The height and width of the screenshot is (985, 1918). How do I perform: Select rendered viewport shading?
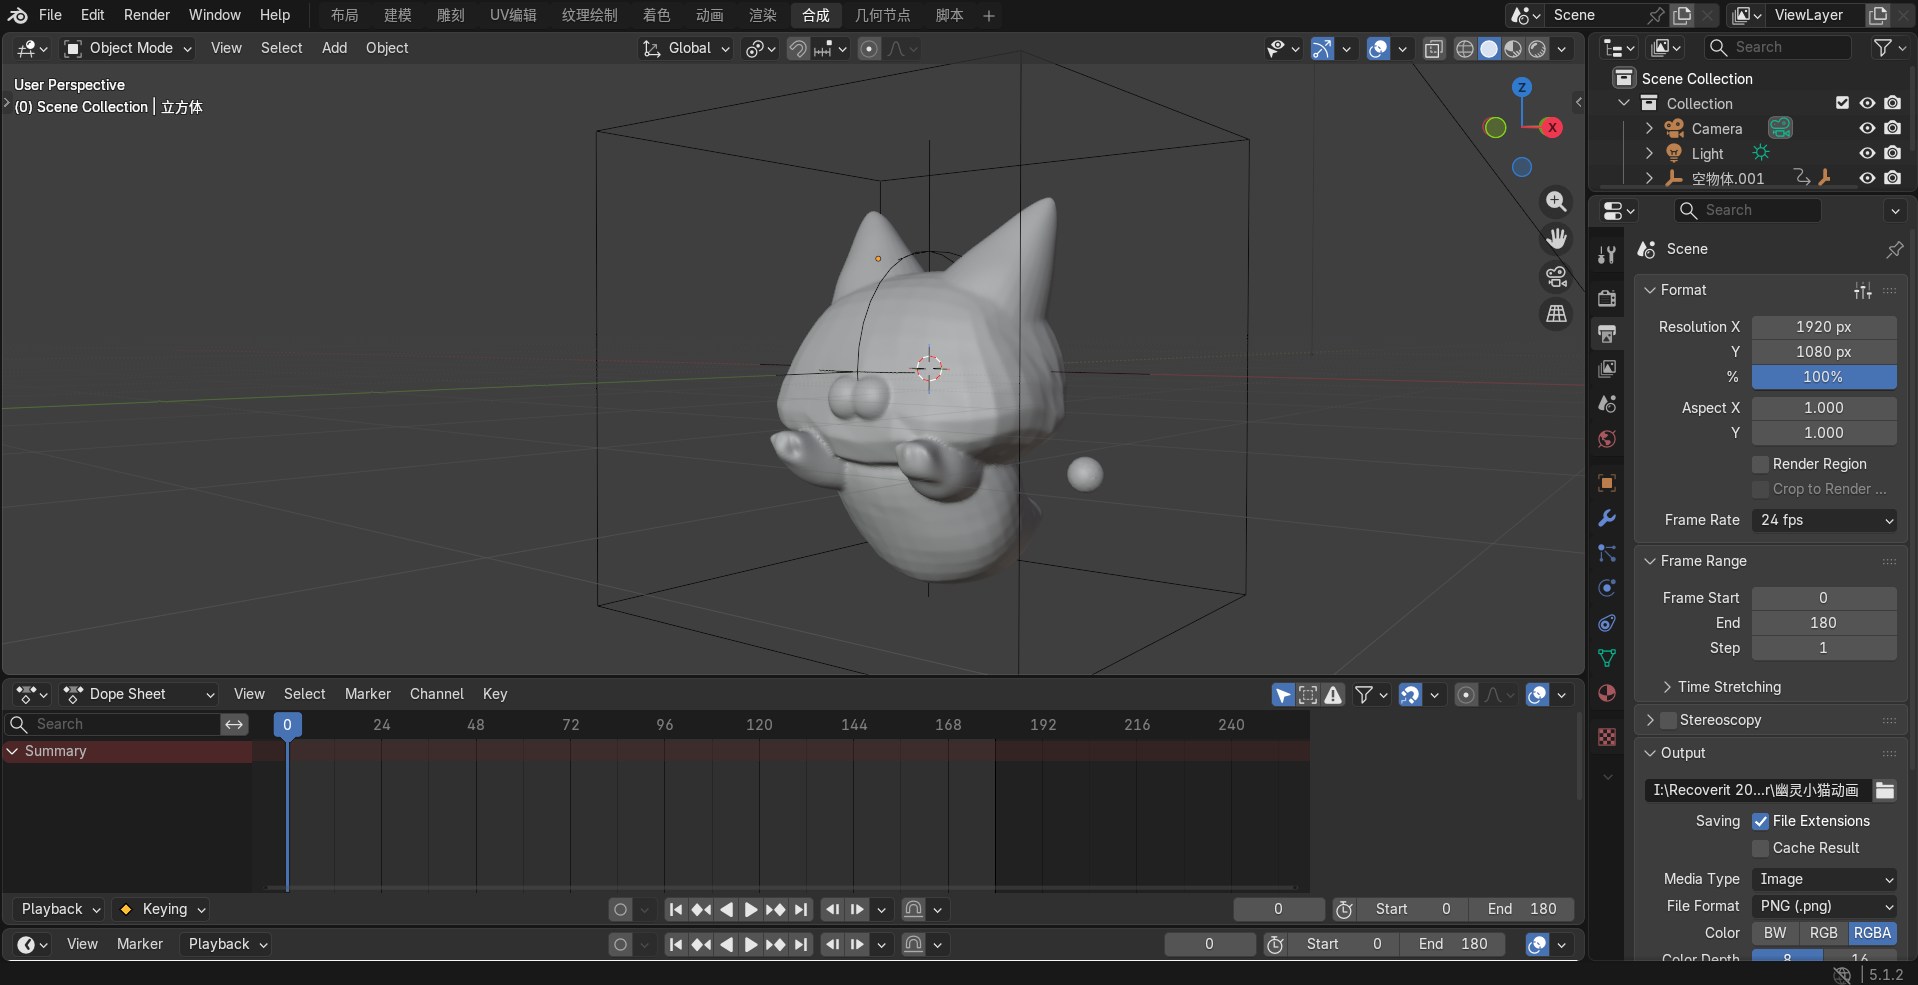pos(1537,48)
